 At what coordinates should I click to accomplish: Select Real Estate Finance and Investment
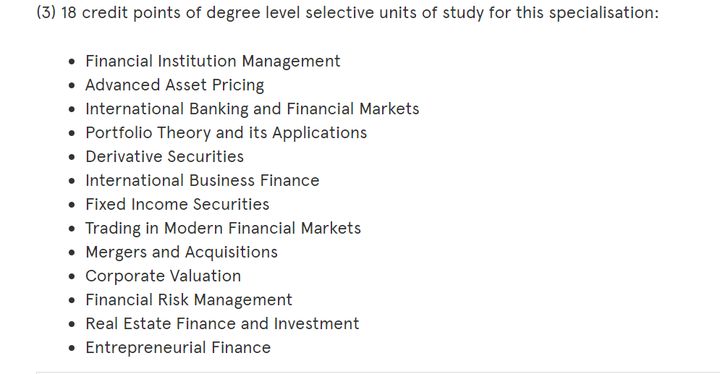[x=222, y=324]
